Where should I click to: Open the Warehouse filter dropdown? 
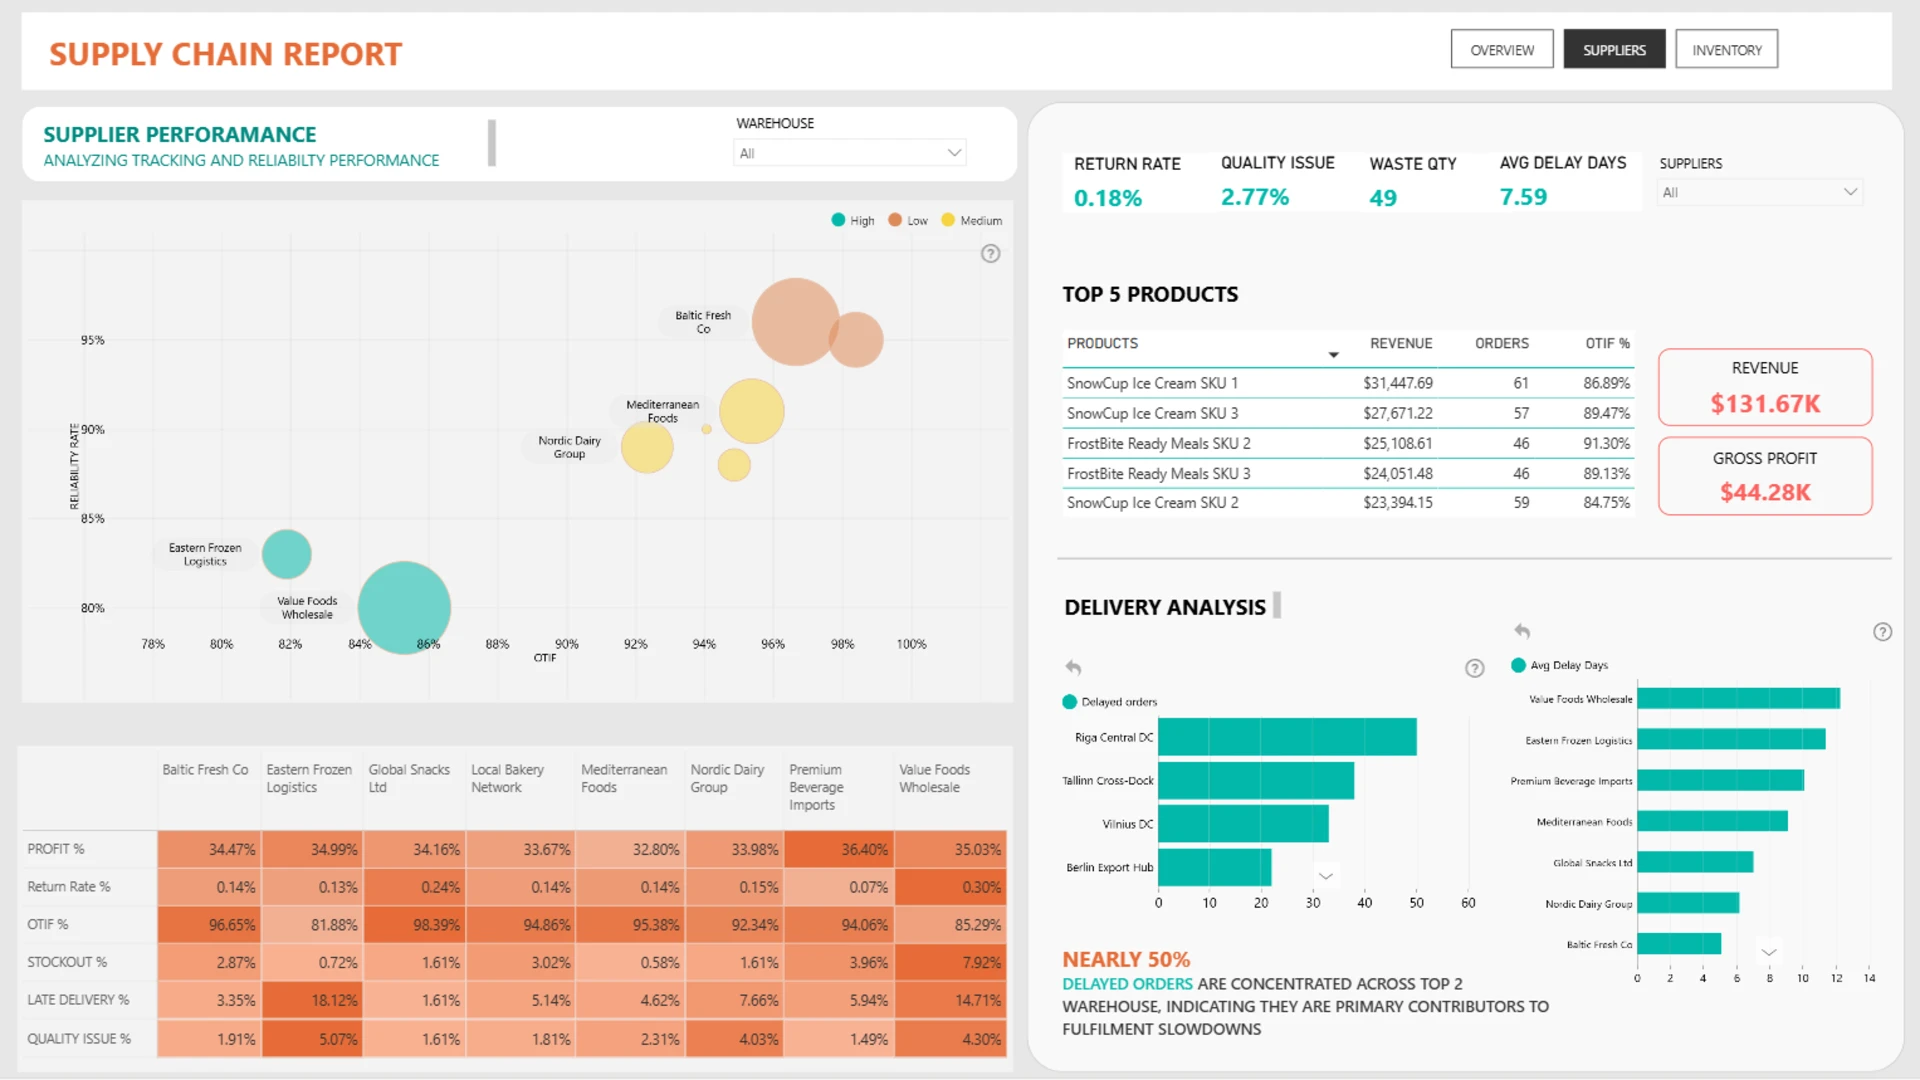(x=850, y=153)
